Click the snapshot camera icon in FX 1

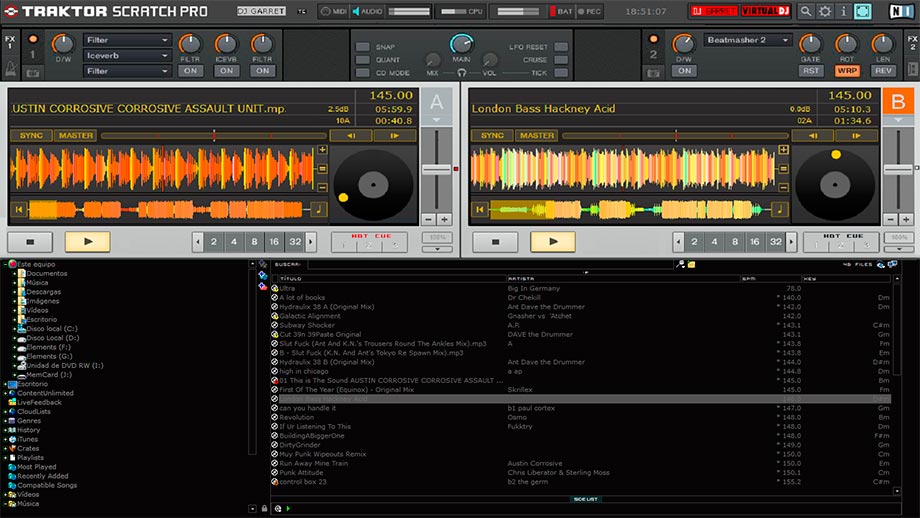point(33,73)
